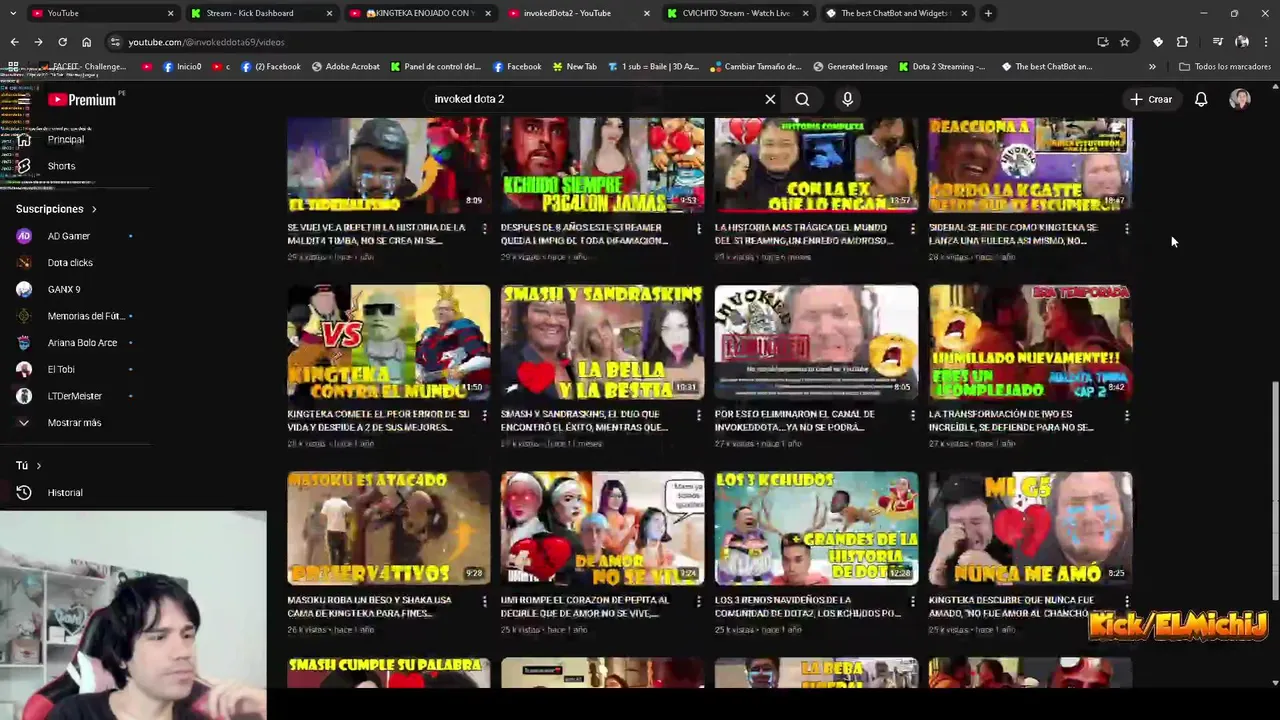Bookmark this page star icon
This screenshot has width=1280, height=720.
pos(1124,42)
